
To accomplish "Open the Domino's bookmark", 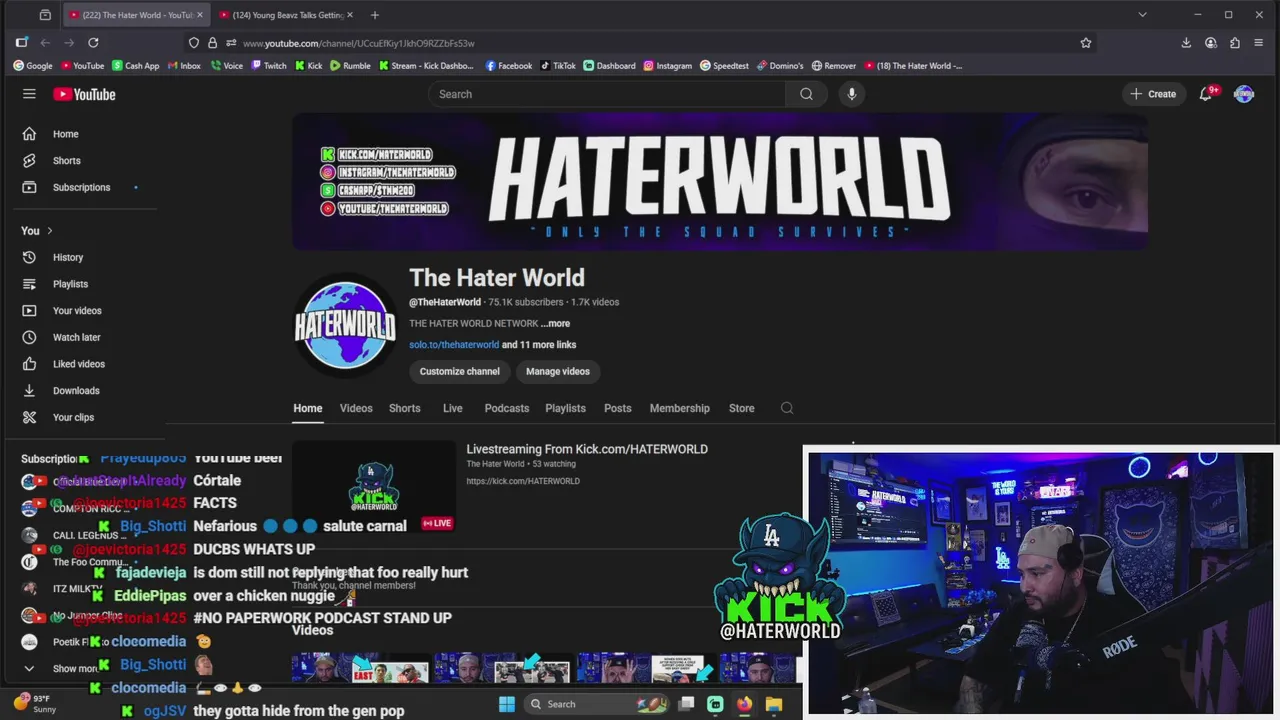I will click(x=780, y=66).
